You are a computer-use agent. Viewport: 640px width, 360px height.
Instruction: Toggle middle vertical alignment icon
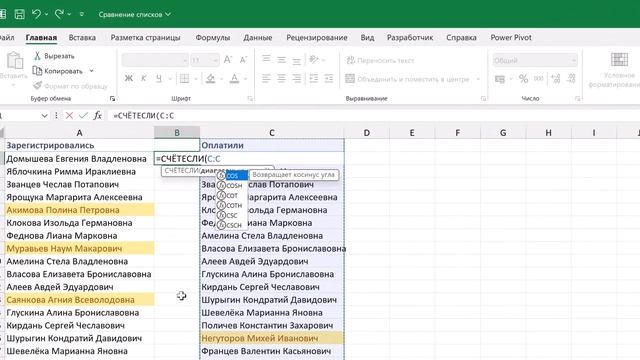(x=281, y=60)
